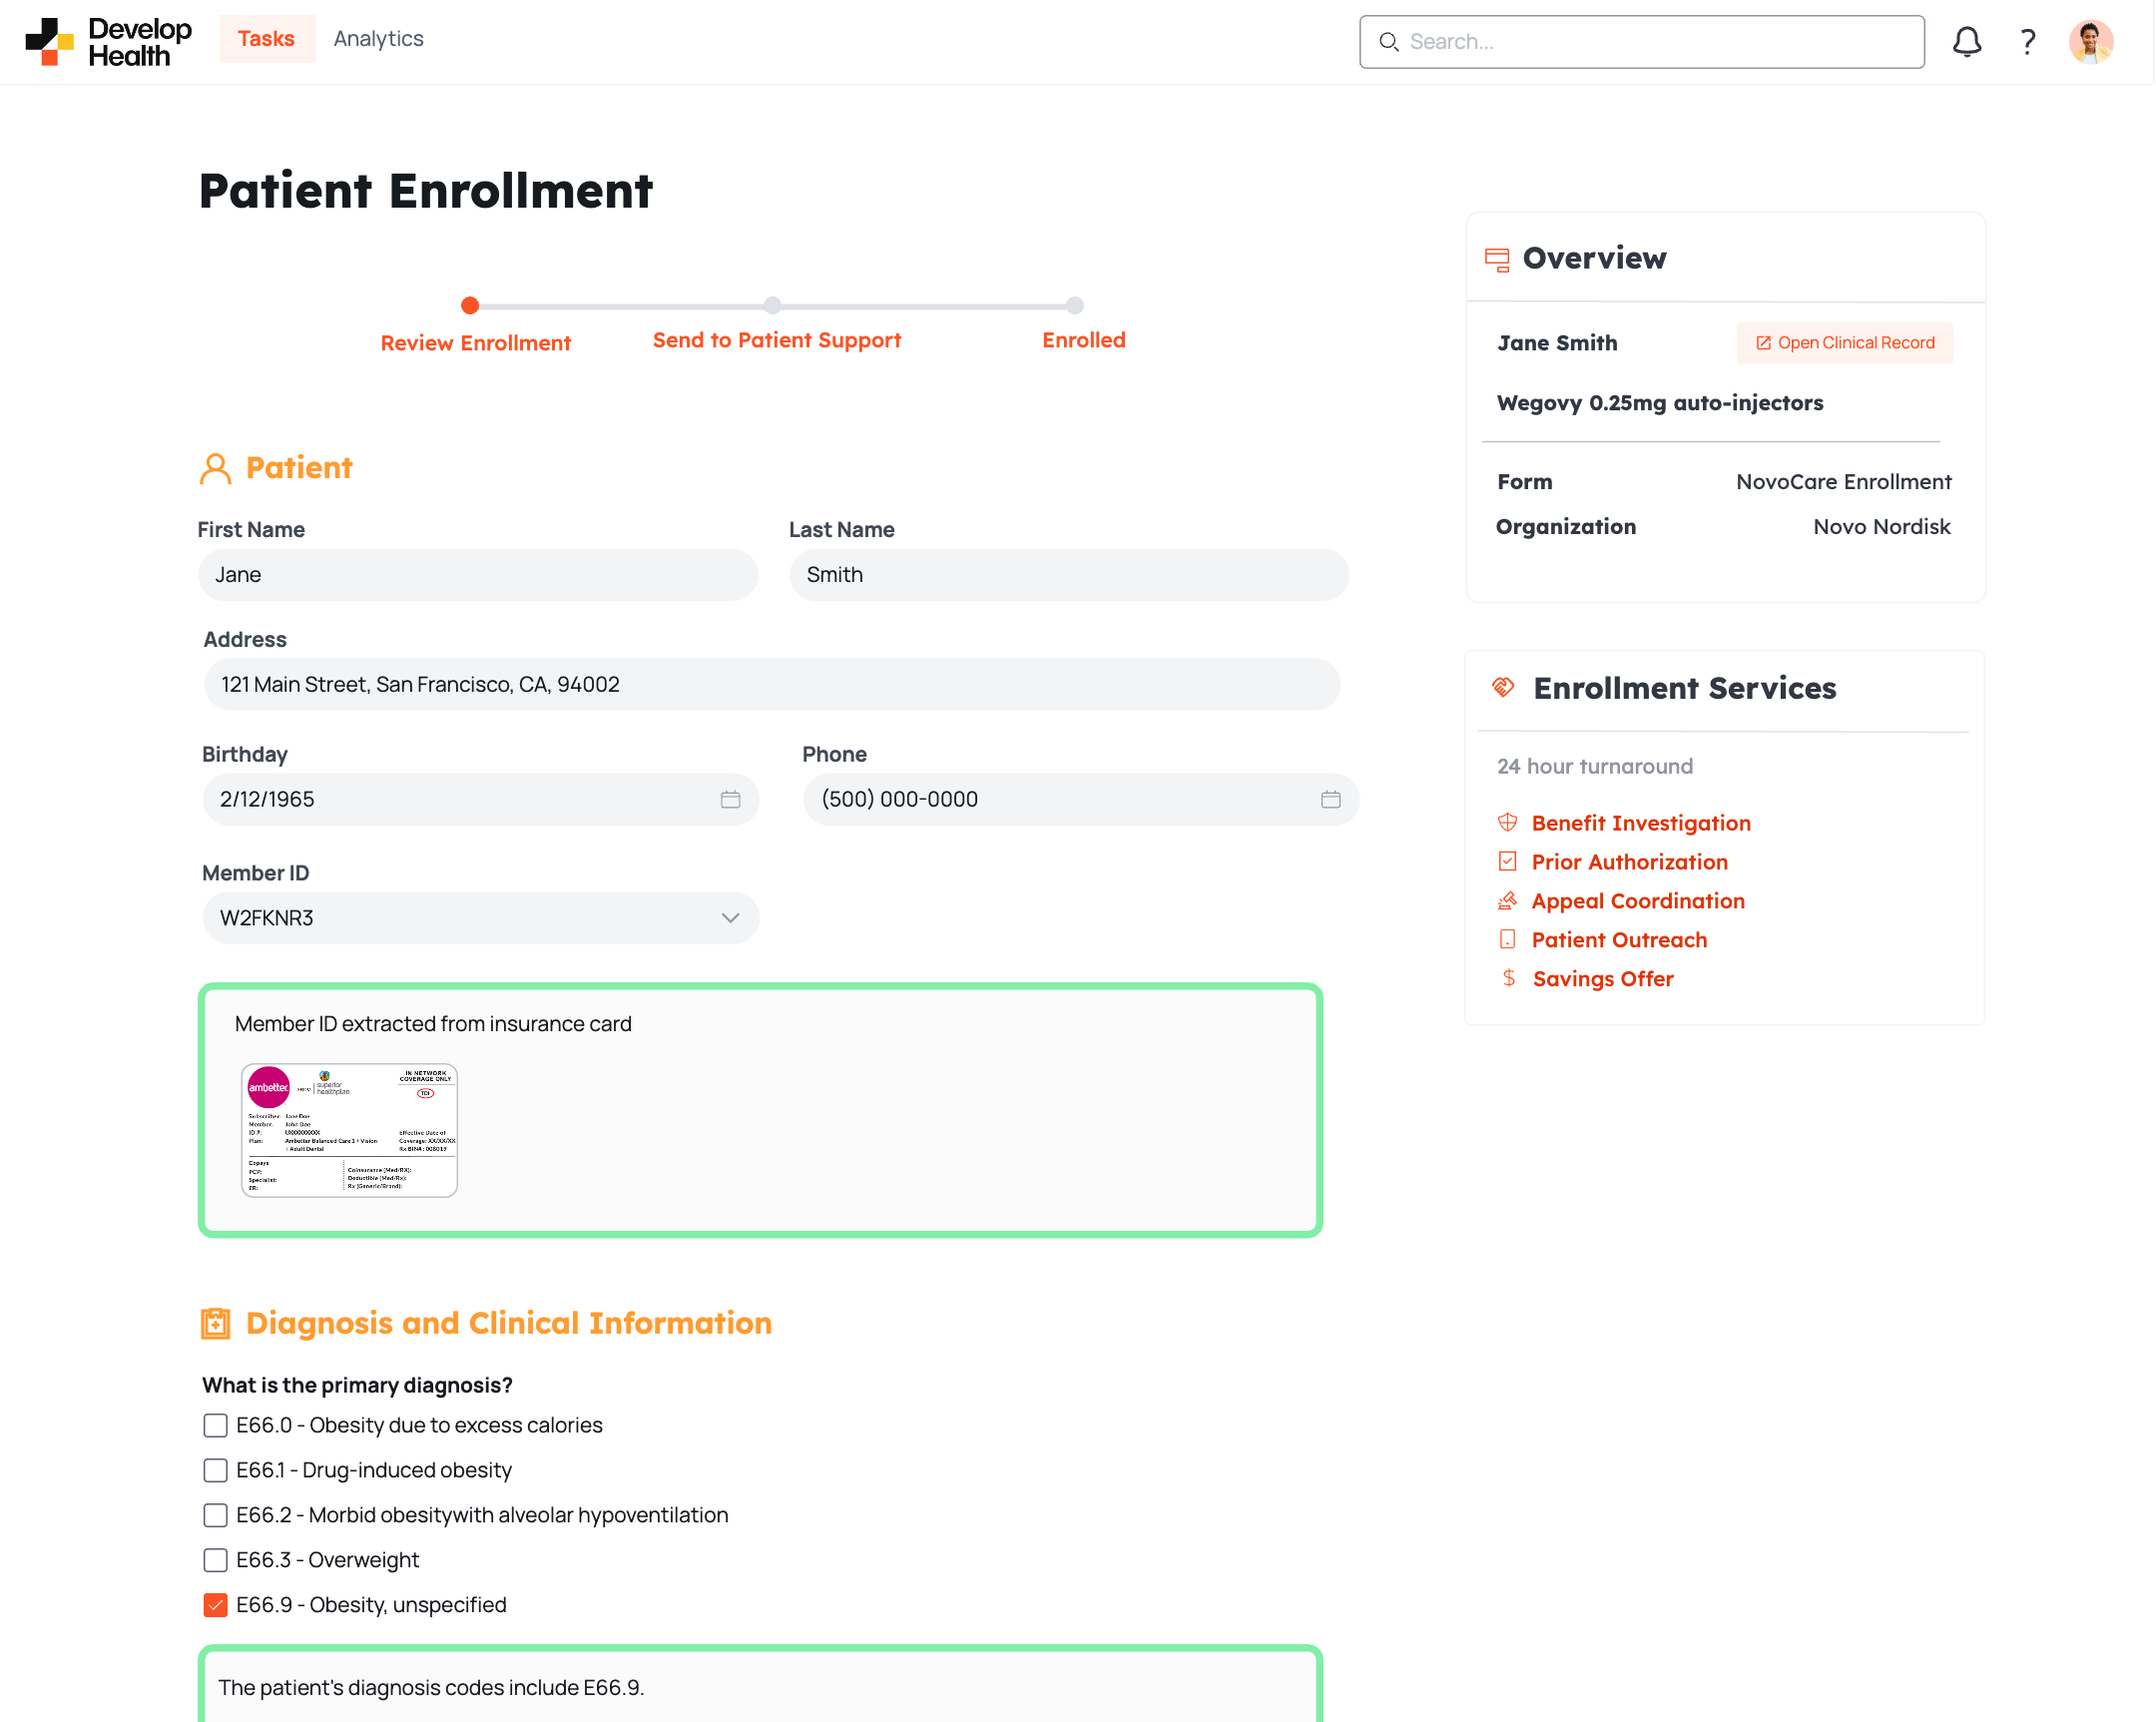Viewport: 2156px width, 1722px height.
Task: Switch to the Analytics tab
Action: (378, 38)
